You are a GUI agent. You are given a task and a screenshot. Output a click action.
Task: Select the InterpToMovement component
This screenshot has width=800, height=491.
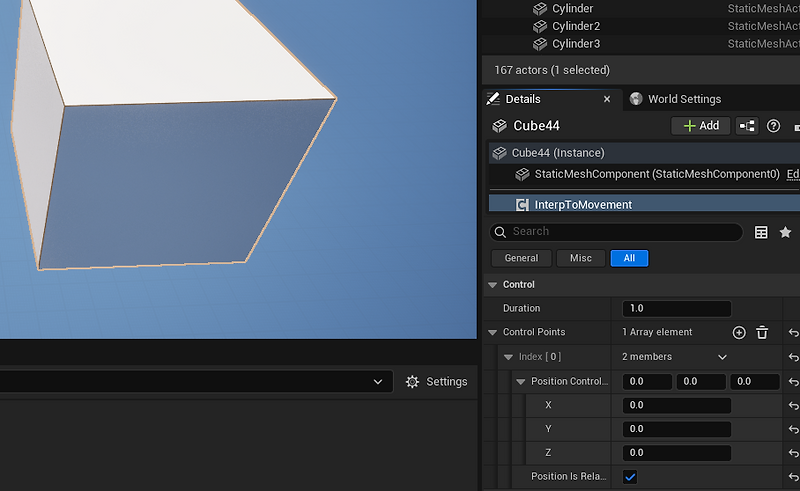(x=644, y=204)
